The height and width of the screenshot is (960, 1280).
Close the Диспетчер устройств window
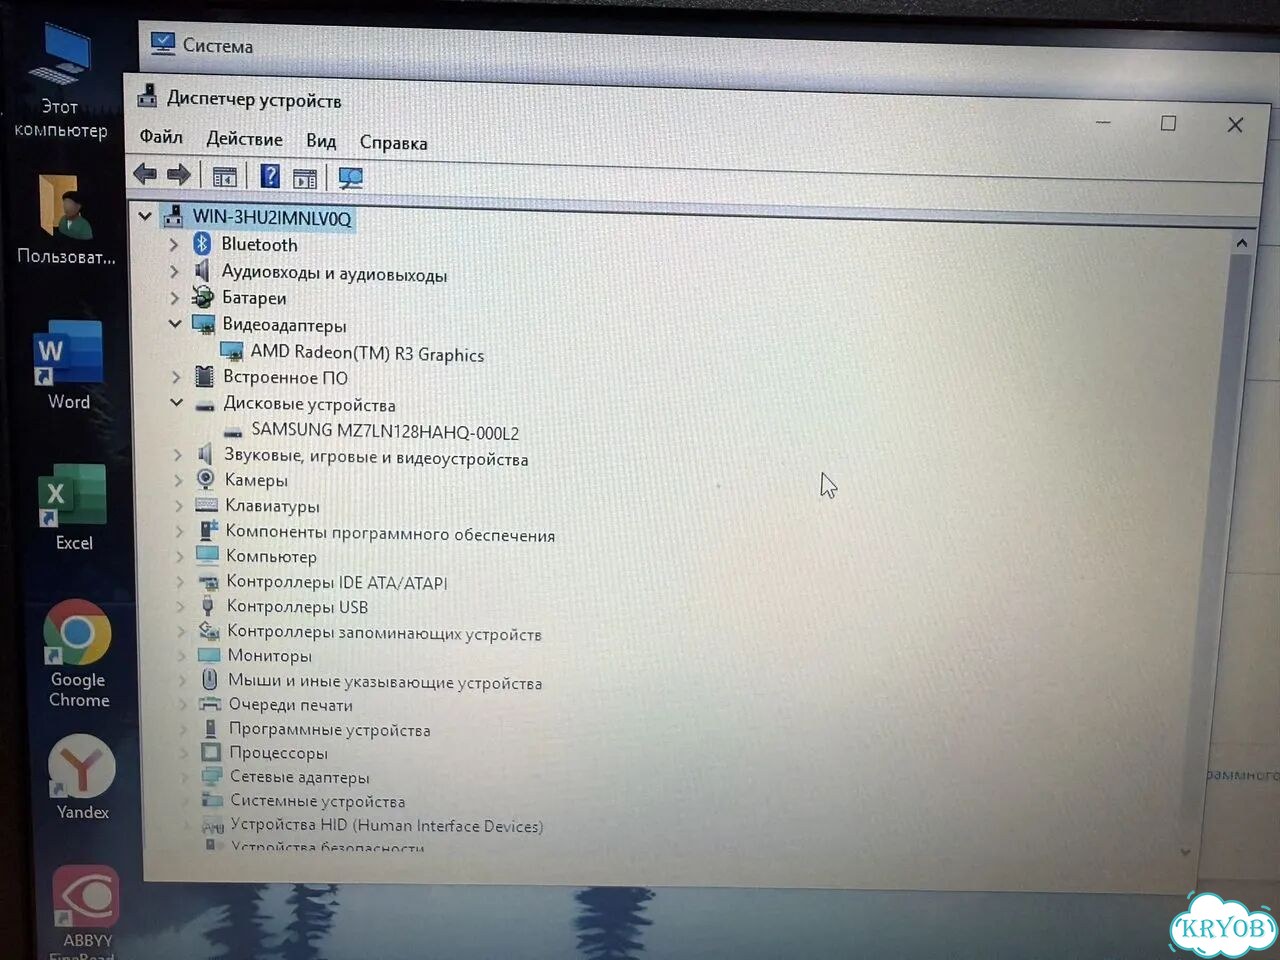[1235, 124]
